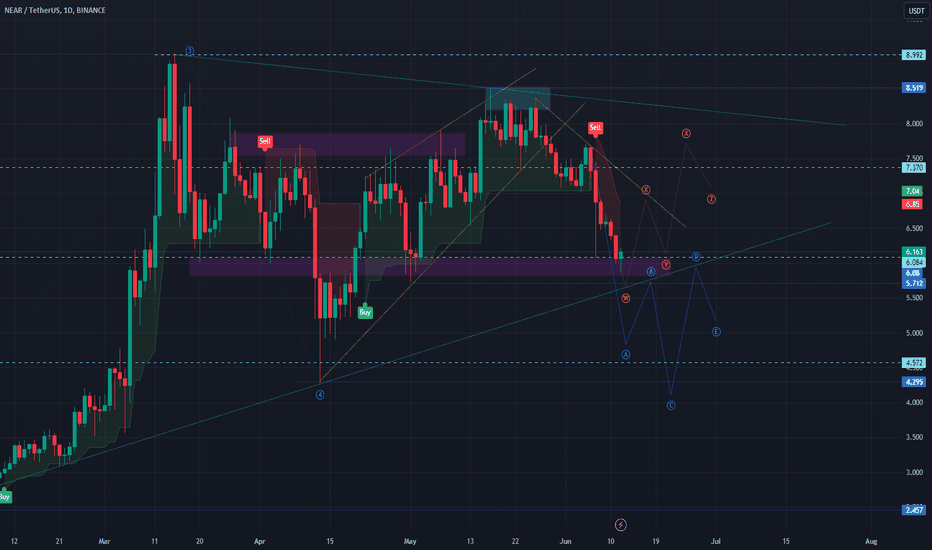The height and width of the screenshot is (550, 932).
Task: Click the lightning bolt event icon near the date axis
Action: coord(621,524)
